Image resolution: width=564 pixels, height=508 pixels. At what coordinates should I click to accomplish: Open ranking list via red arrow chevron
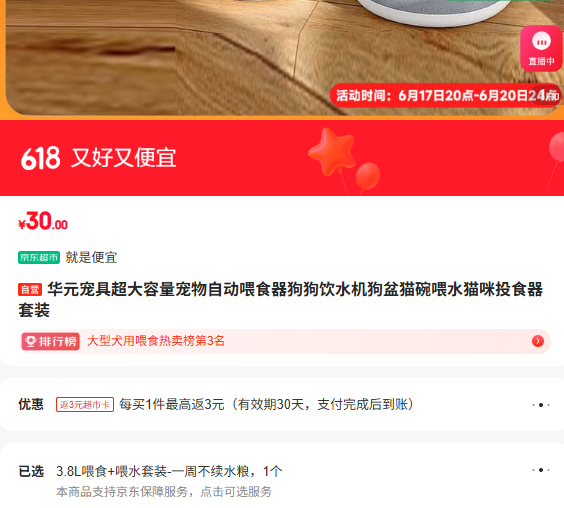tap(538, 341)
